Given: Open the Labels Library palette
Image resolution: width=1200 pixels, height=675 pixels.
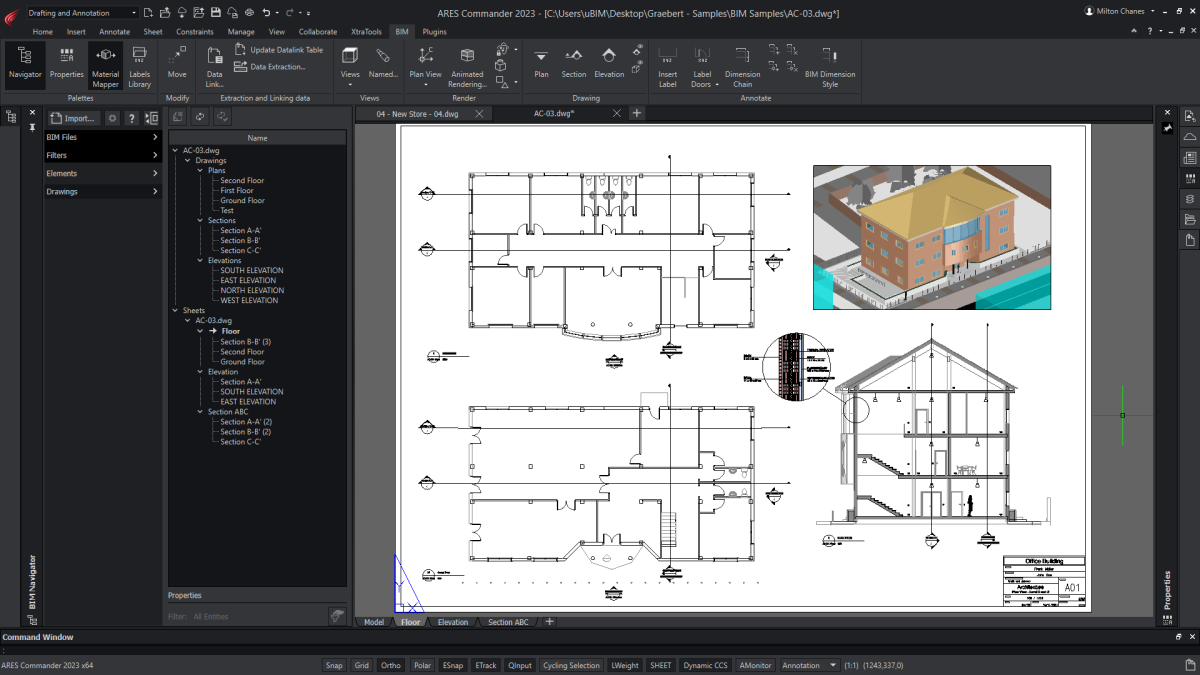Looking at the screenshot, I should point(139,65).
